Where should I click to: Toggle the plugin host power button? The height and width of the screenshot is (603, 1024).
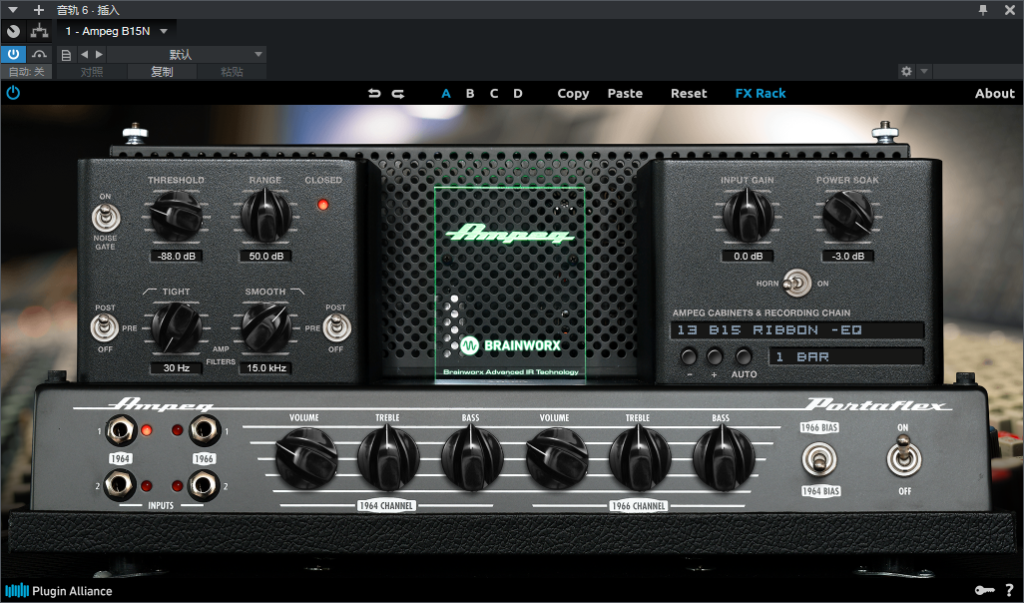[13, 54]
